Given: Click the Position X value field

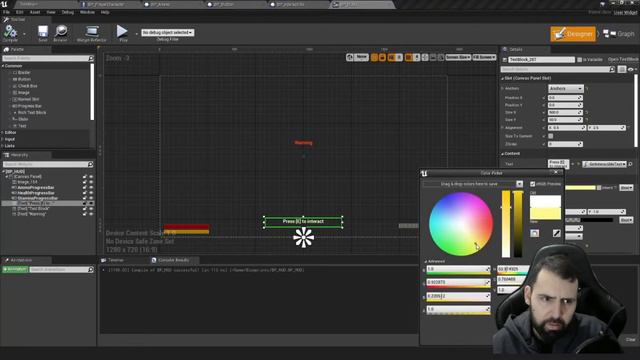Looking at the screenshot, I should click(x=565, y=98).
